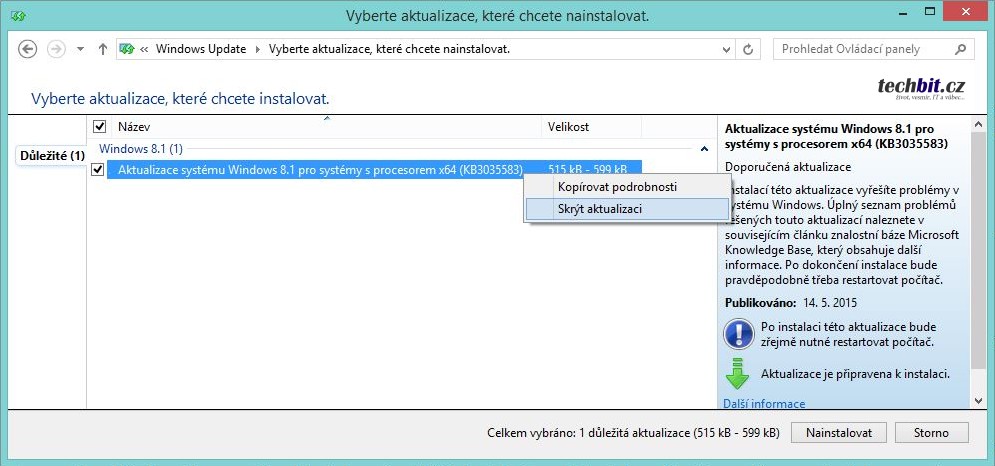Viewport: 995px width, 466px height.
Task: Open the Další informace link
Action: 764,403
